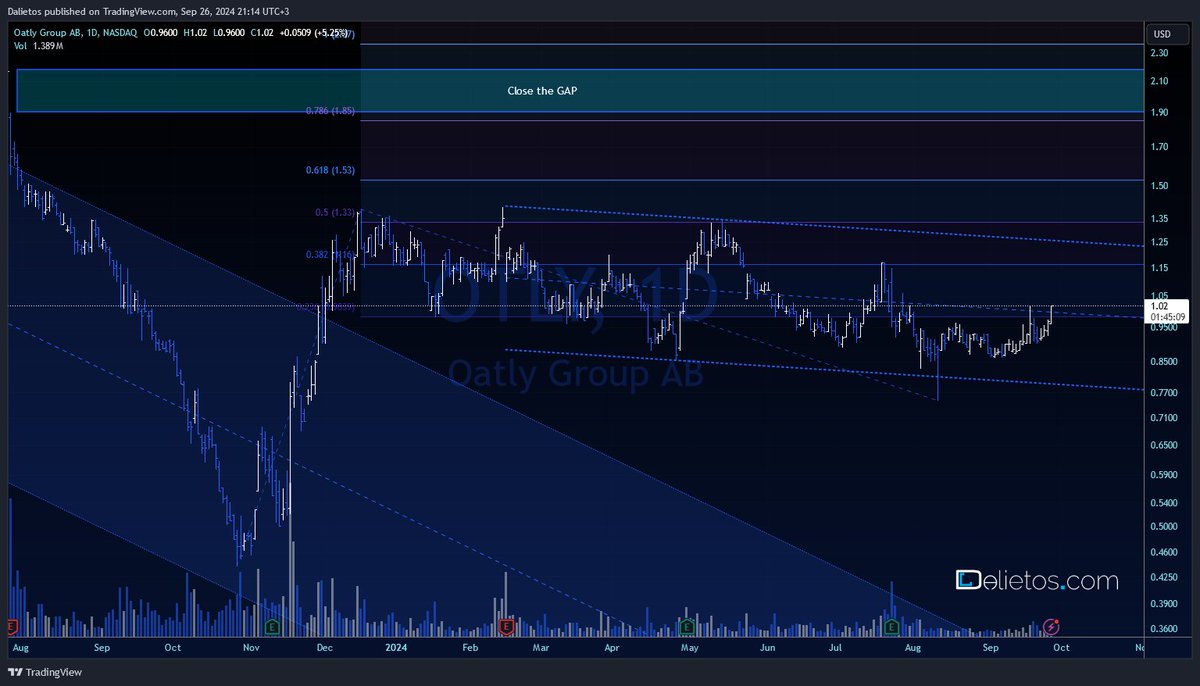The image size is (1200, 686).
Task: Click the 0.5000 price axis label
Action: [x=1164, y=527]
